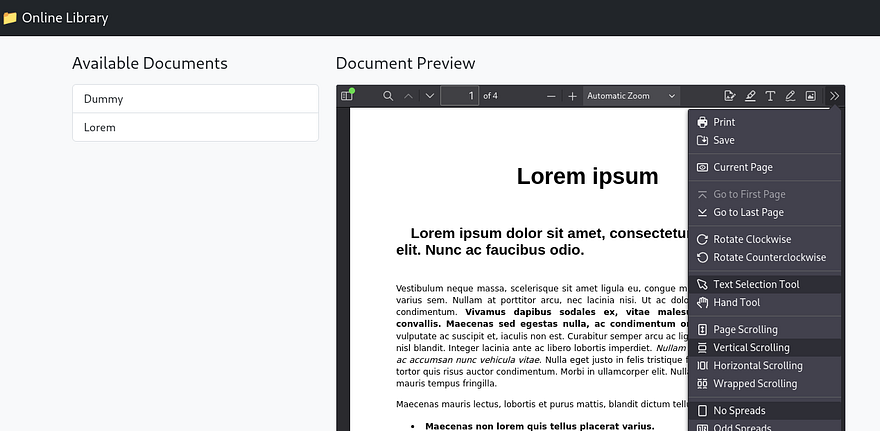The image size is (880, 431).
Task: Open the Lorem document
Action: pos(195,128)
